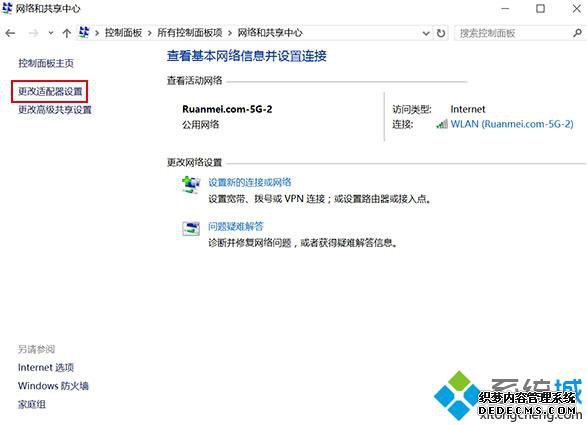Select 网络和共享中心 in the breadcrumb
The height and width of the screenshot is (425, 587).
click(270, 33)
